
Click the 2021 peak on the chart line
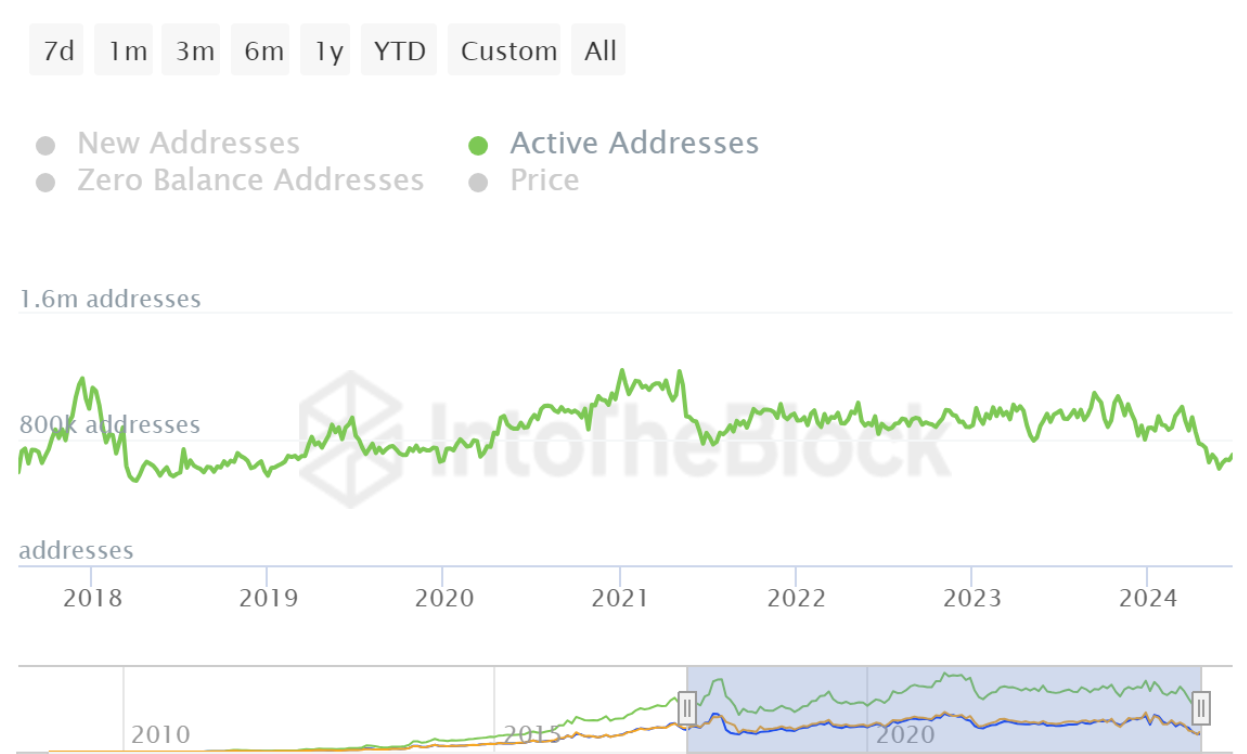coord(621,371)
